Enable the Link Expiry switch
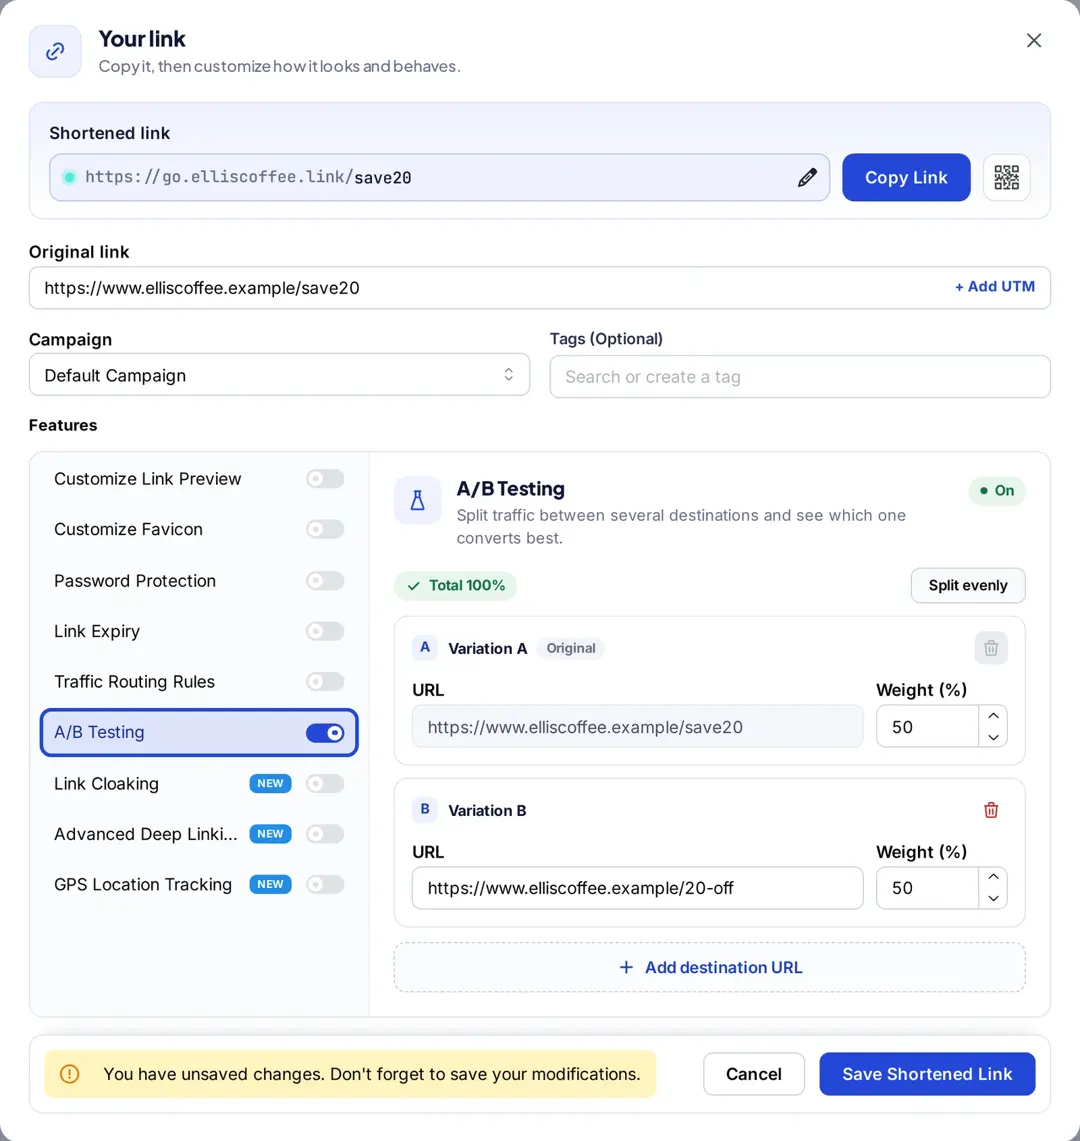Screen dimensions: 1080x1141 point(325,631)
